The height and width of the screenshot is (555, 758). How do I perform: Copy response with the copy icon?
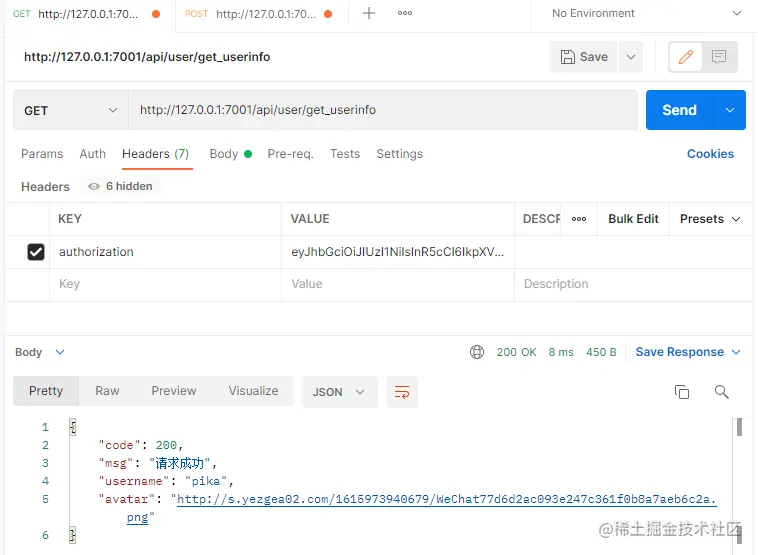[x=682, y=392]
